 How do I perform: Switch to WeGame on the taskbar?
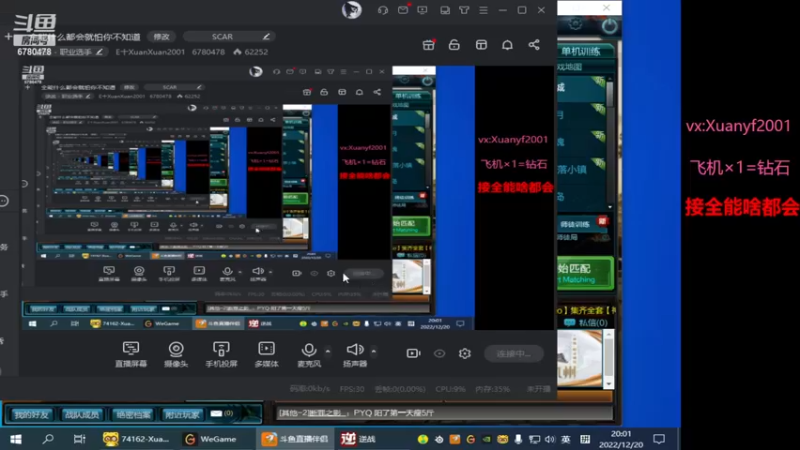click(211, 439)
